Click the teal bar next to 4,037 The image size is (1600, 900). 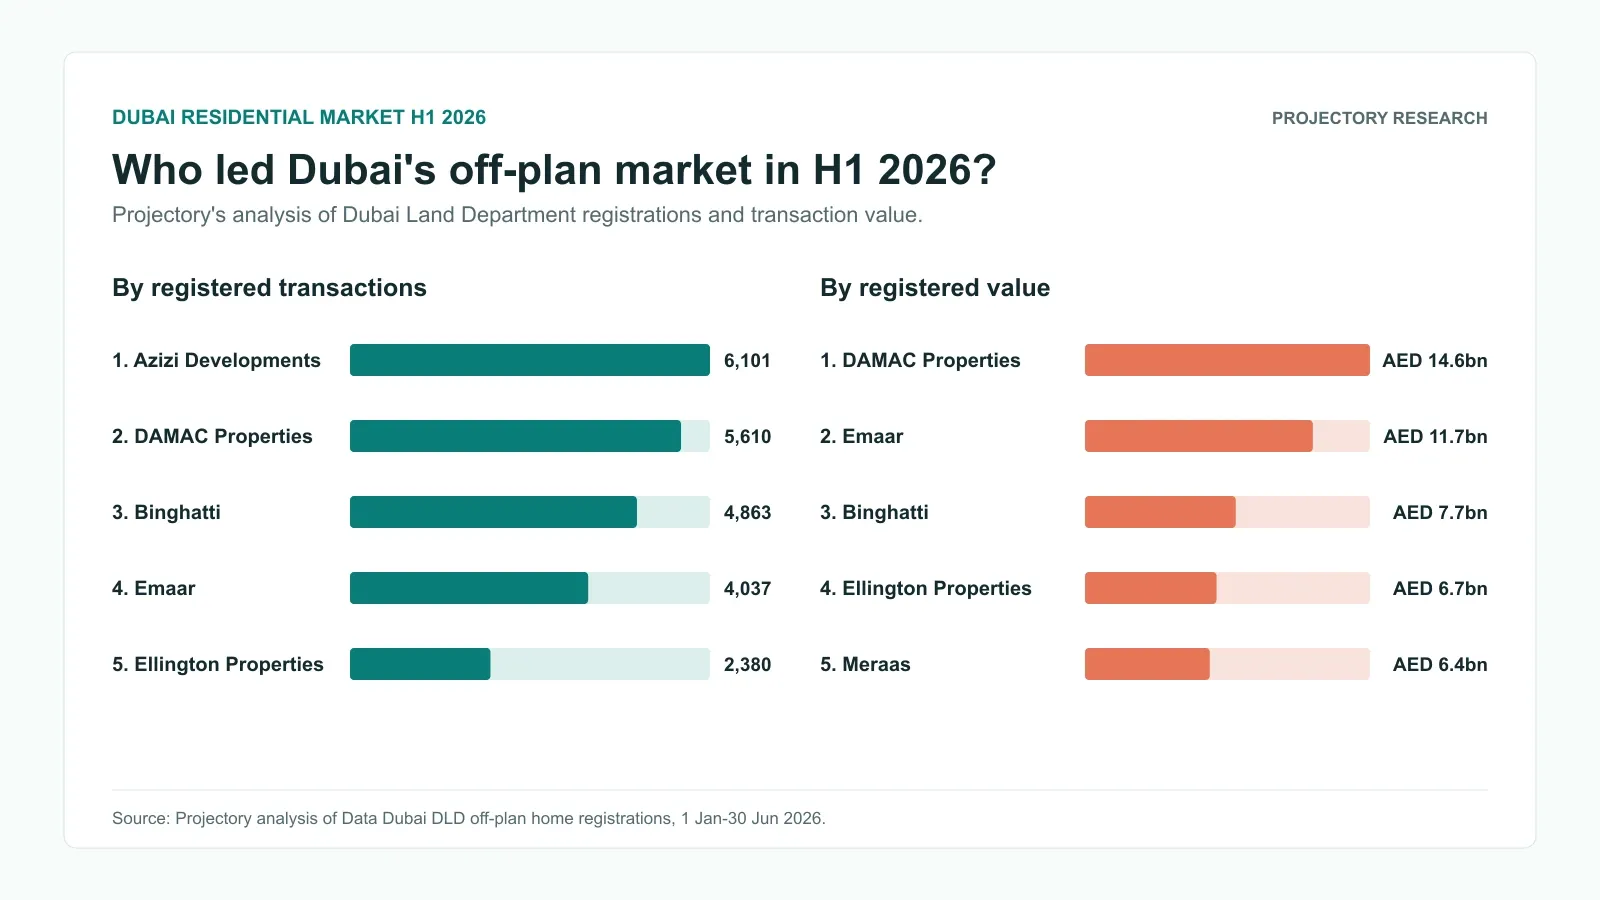pos(469,588)
